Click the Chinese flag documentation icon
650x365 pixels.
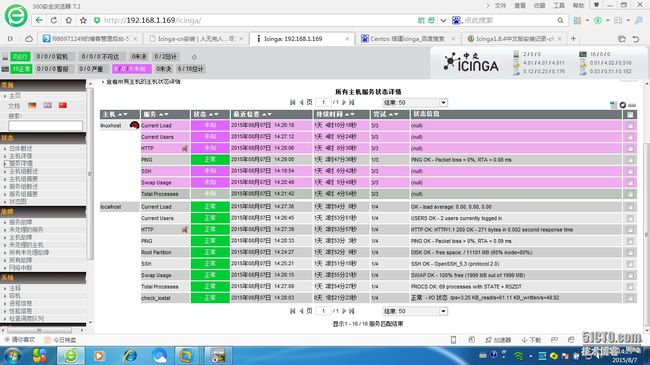click(x=63, y=105)
